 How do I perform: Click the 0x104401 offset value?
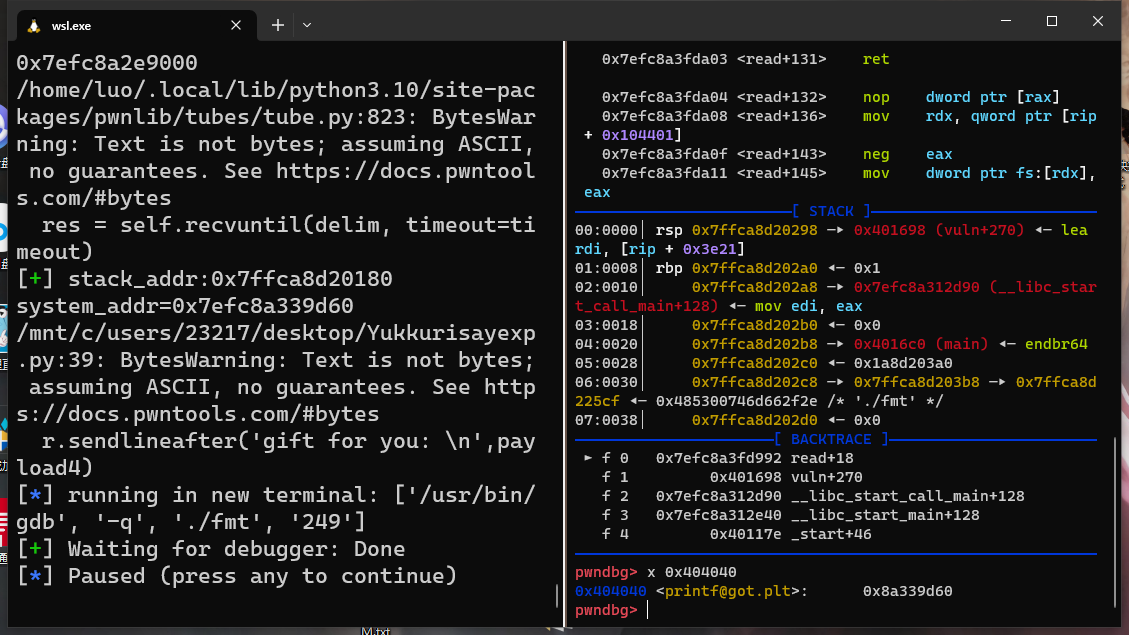pyautogui.click(x=637, y=135)
